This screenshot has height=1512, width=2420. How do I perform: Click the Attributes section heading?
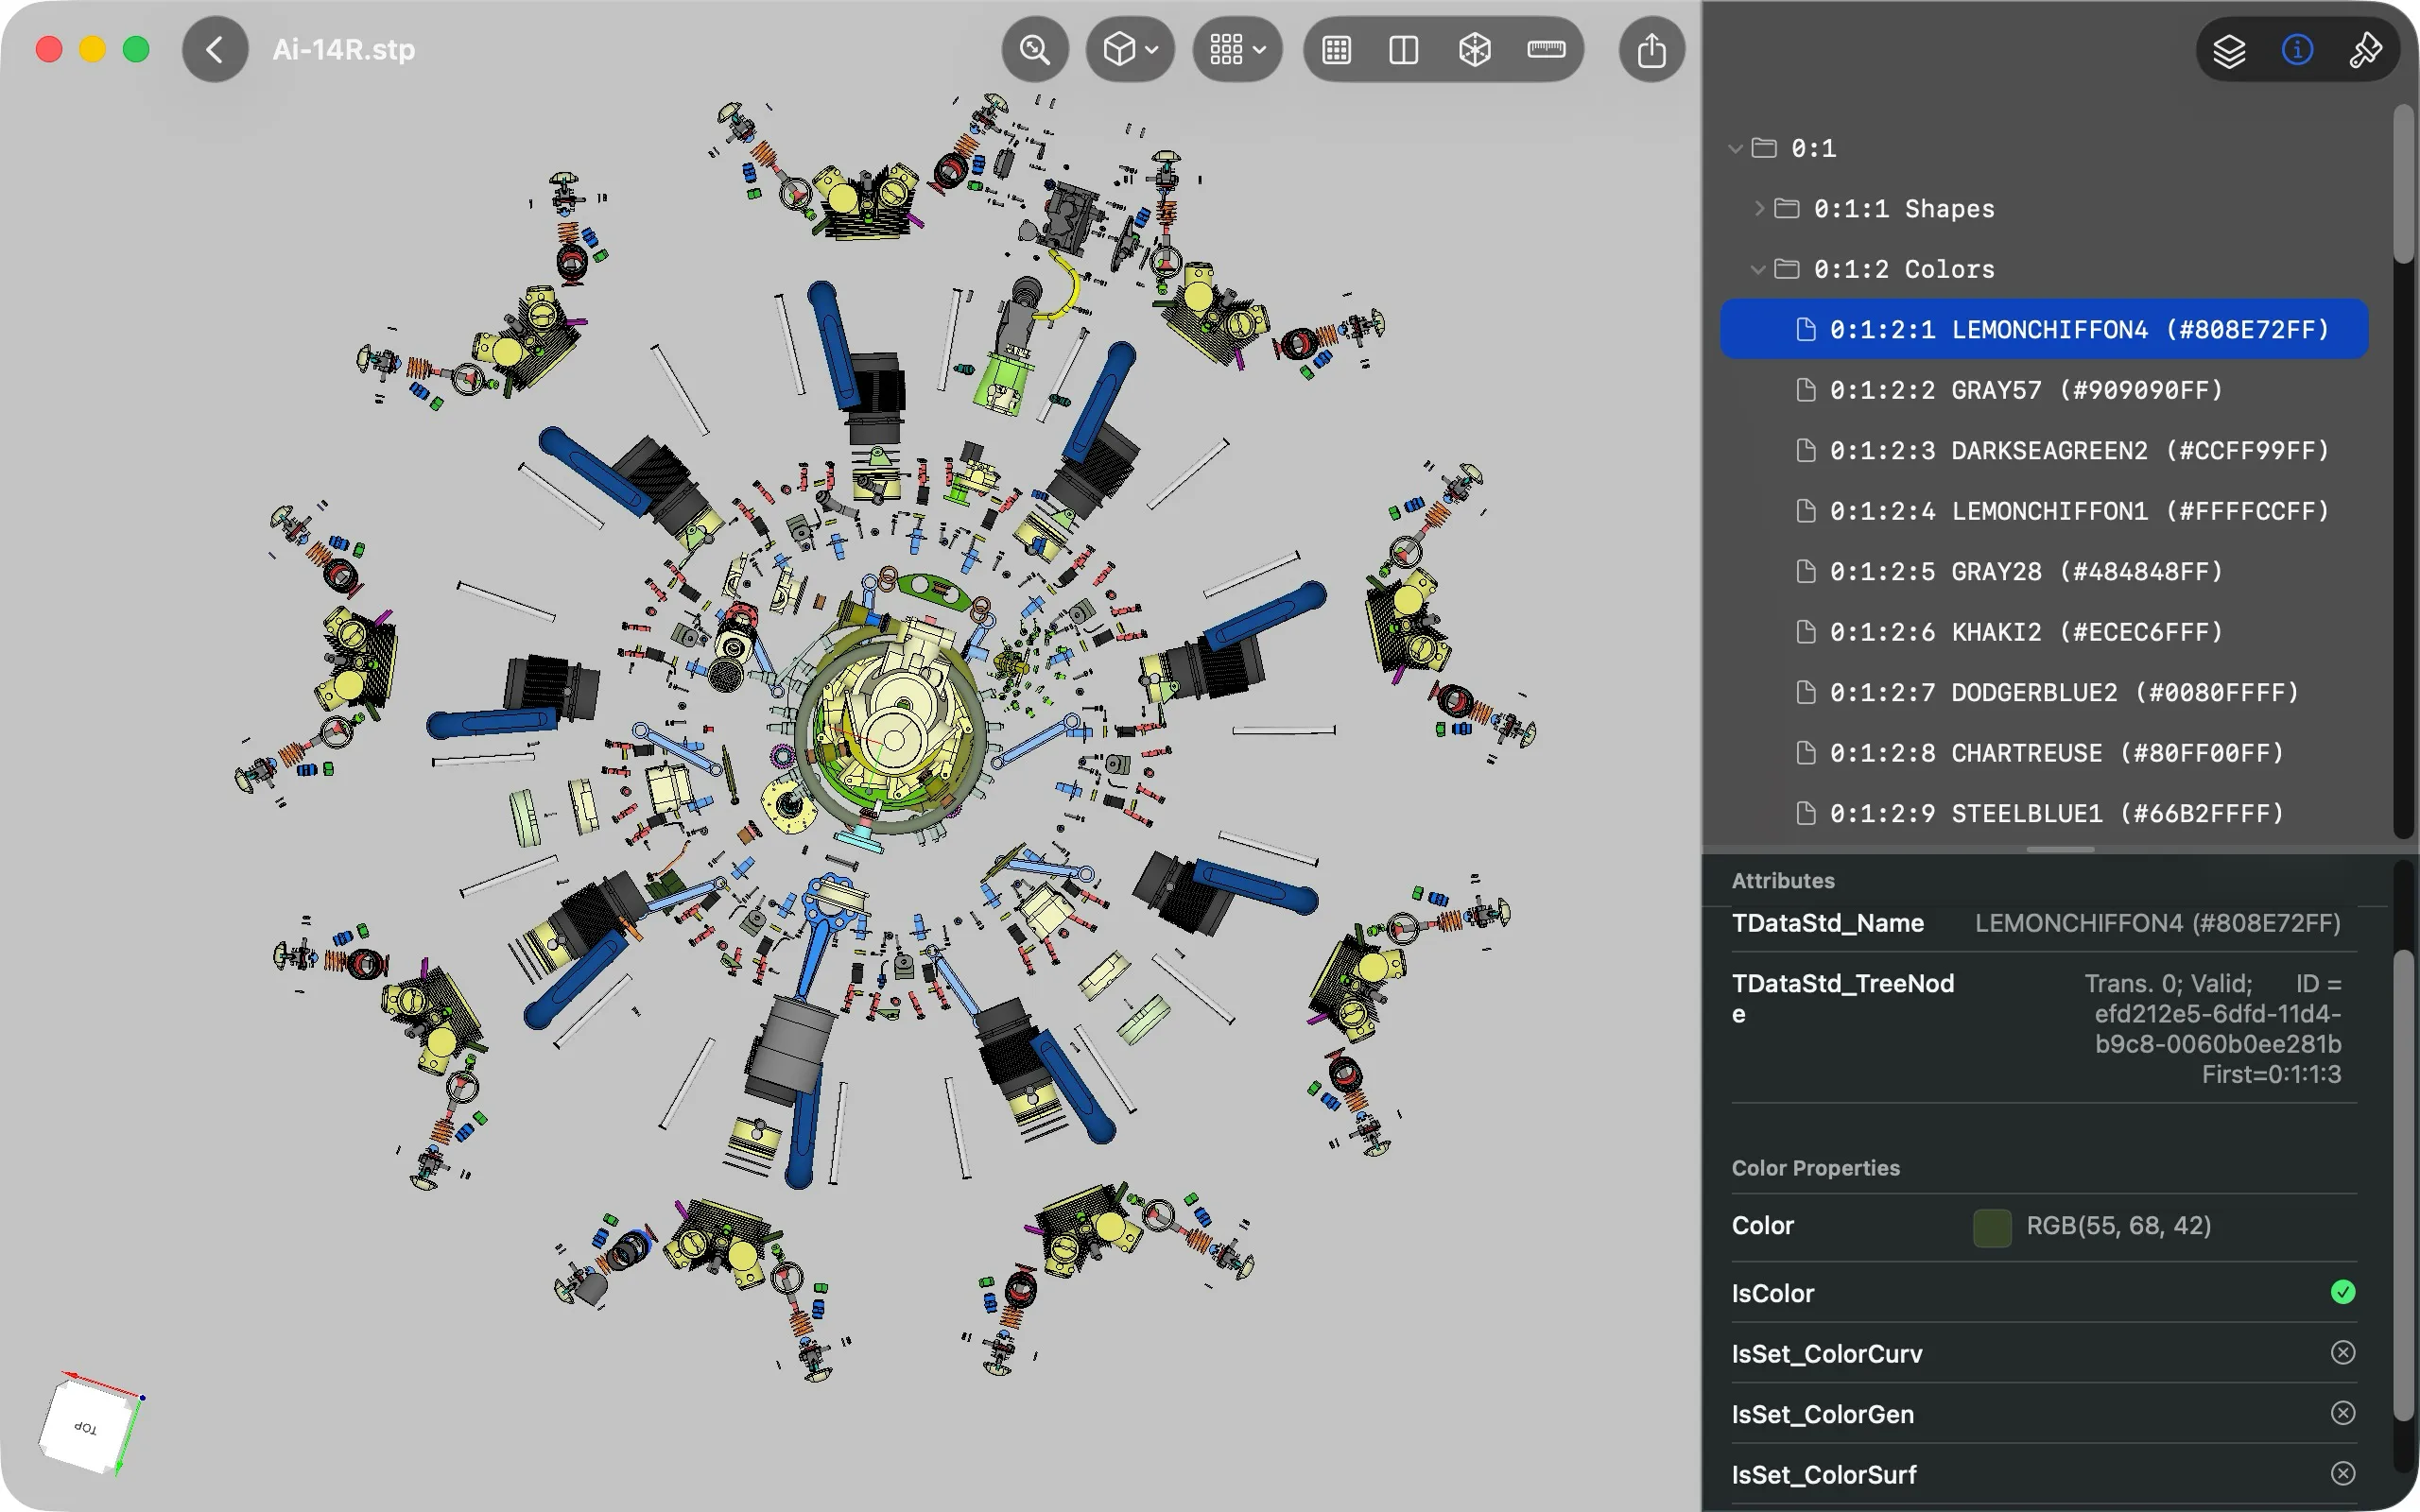click(x=1783, y=881)
